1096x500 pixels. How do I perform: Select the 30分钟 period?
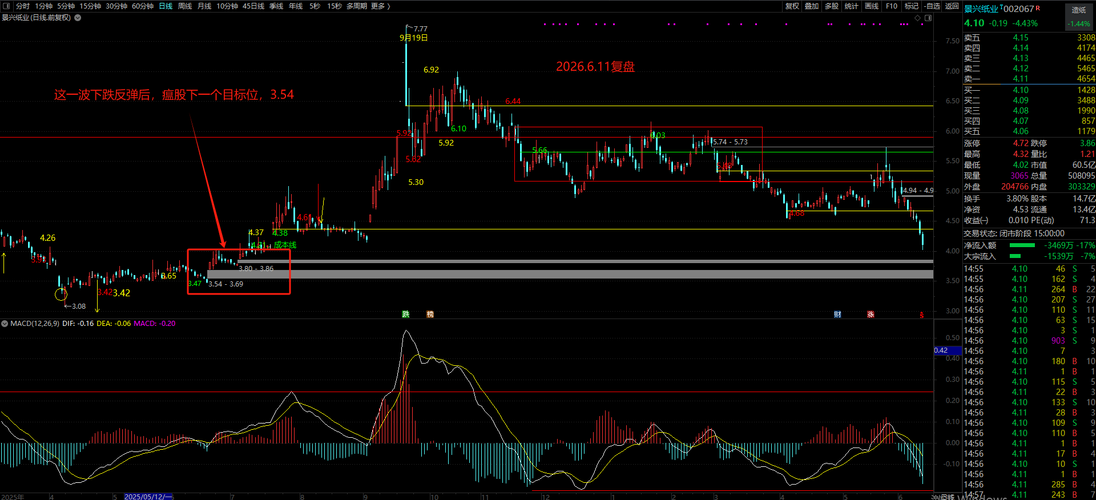[x=117, y=6]
